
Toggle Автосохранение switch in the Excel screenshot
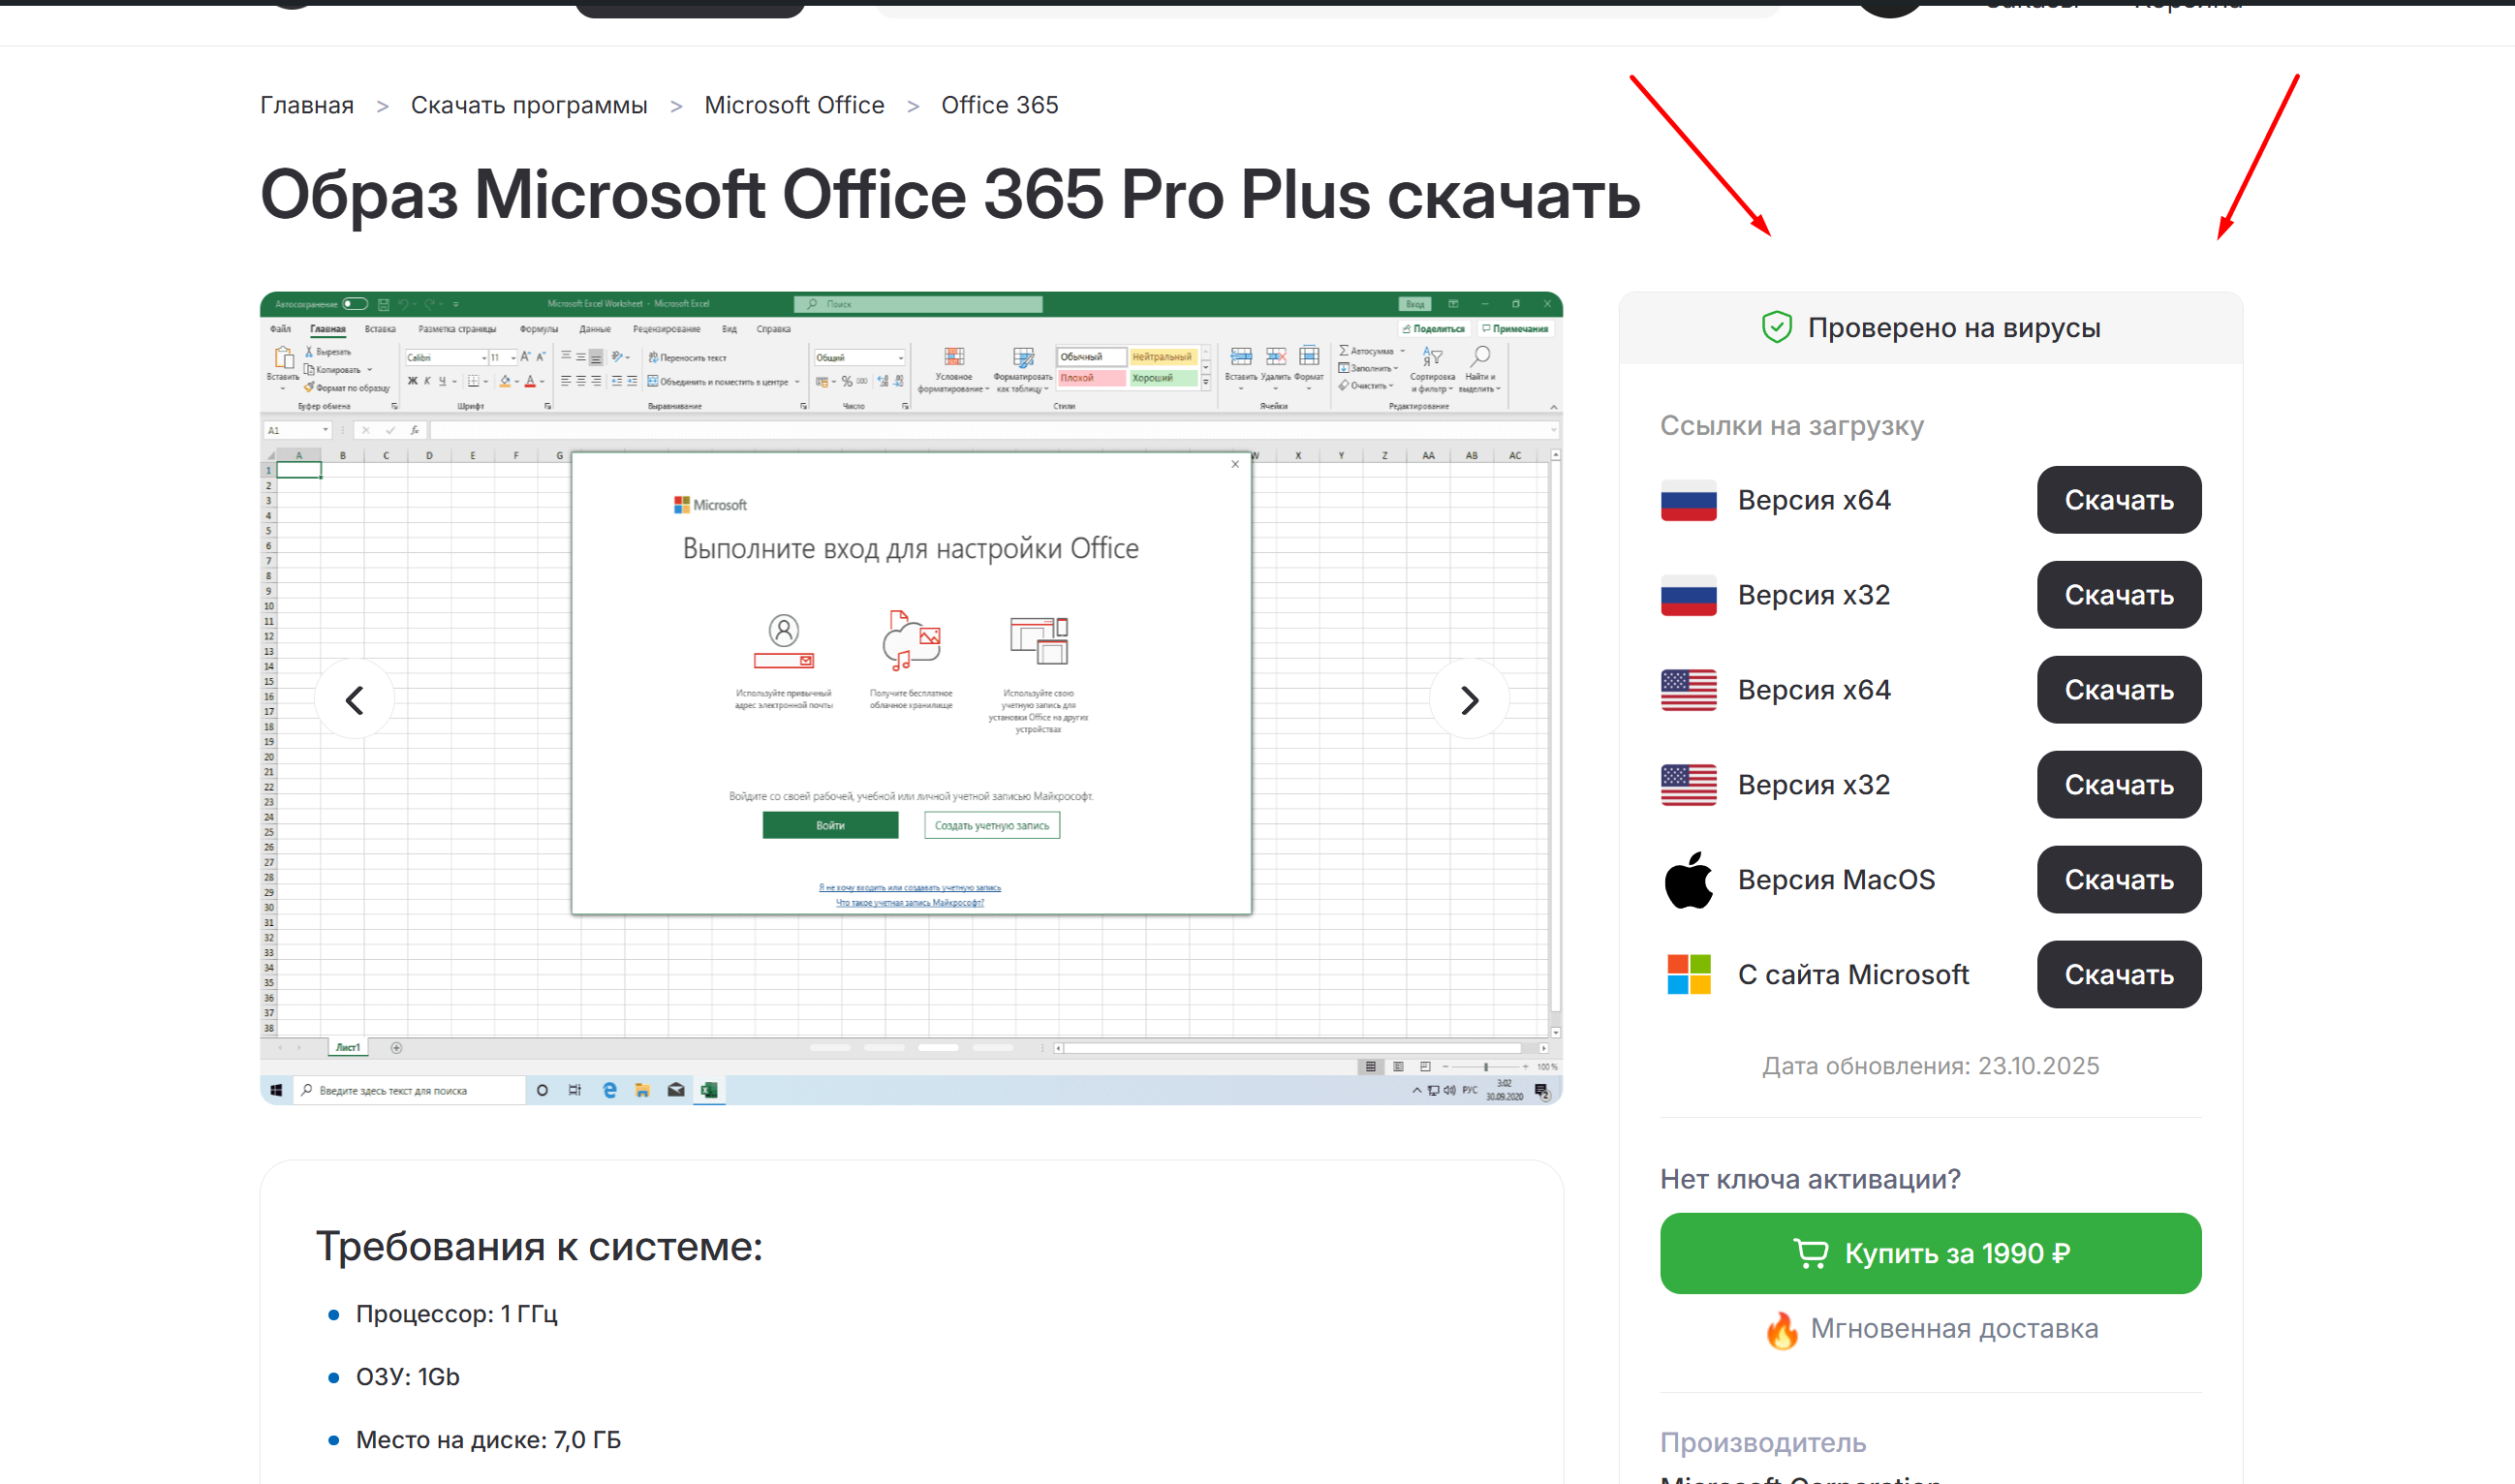354,304
